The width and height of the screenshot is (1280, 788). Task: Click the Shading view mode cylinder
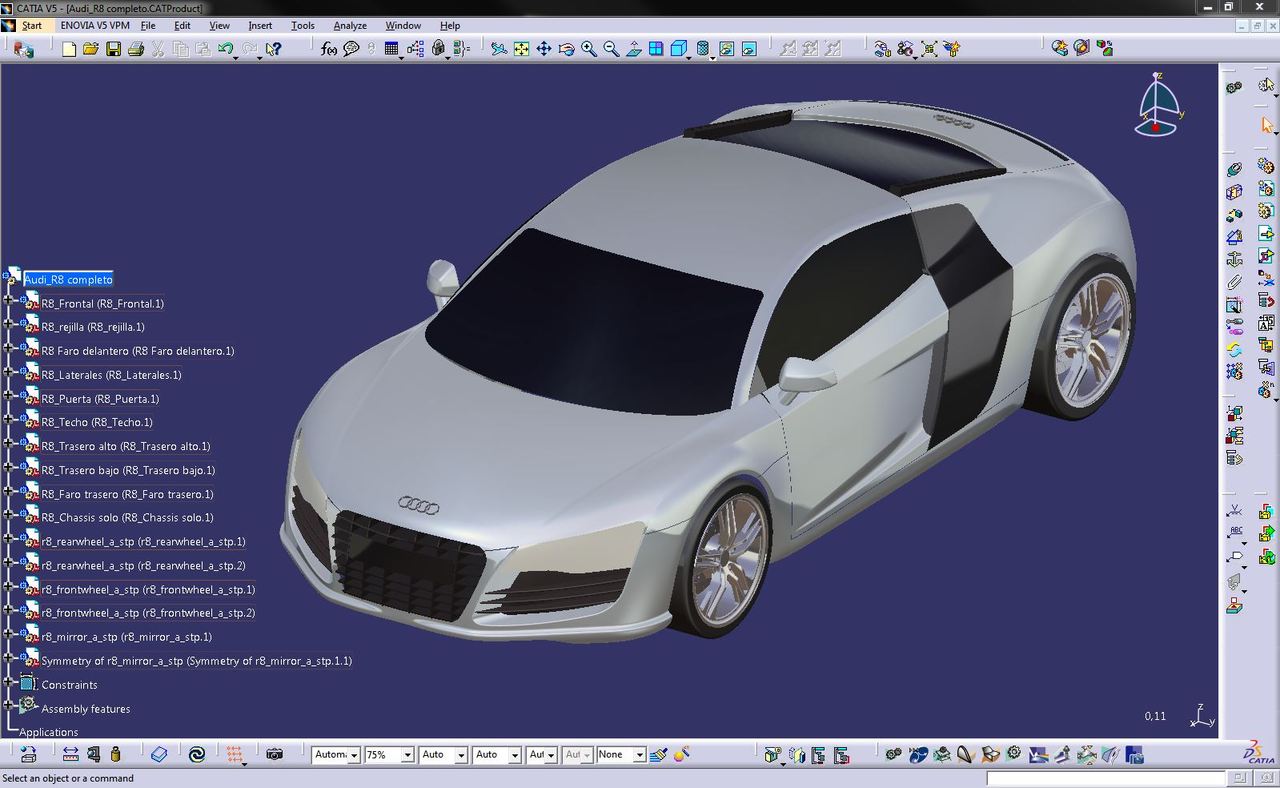coord(702,49)
